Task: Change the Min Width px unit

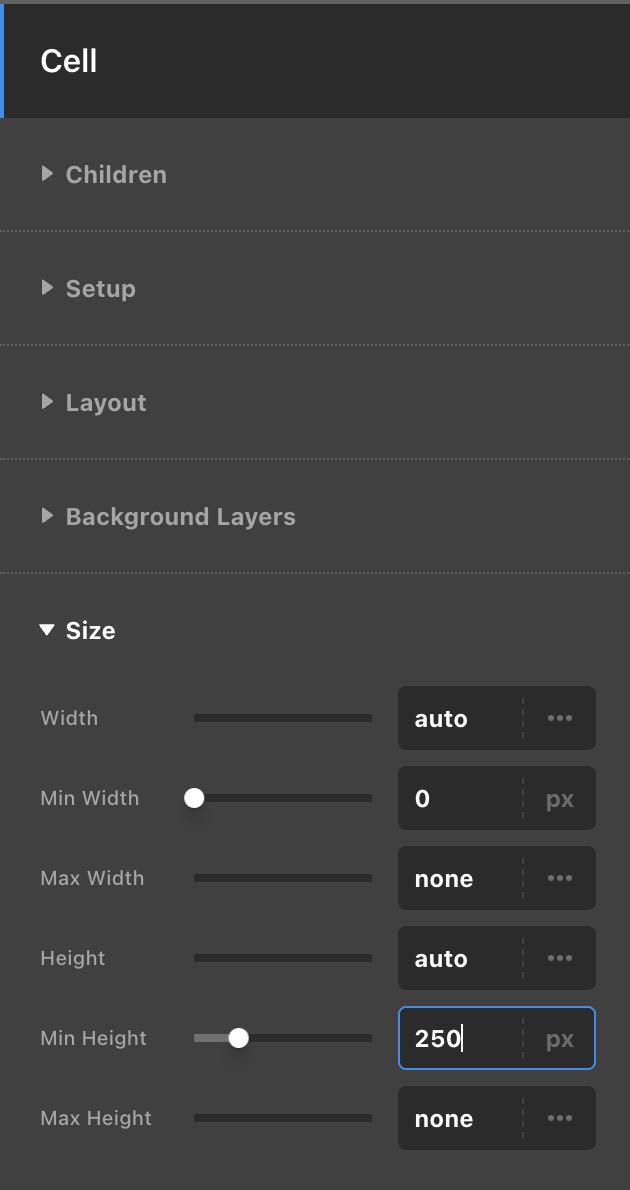Action: 560,798
